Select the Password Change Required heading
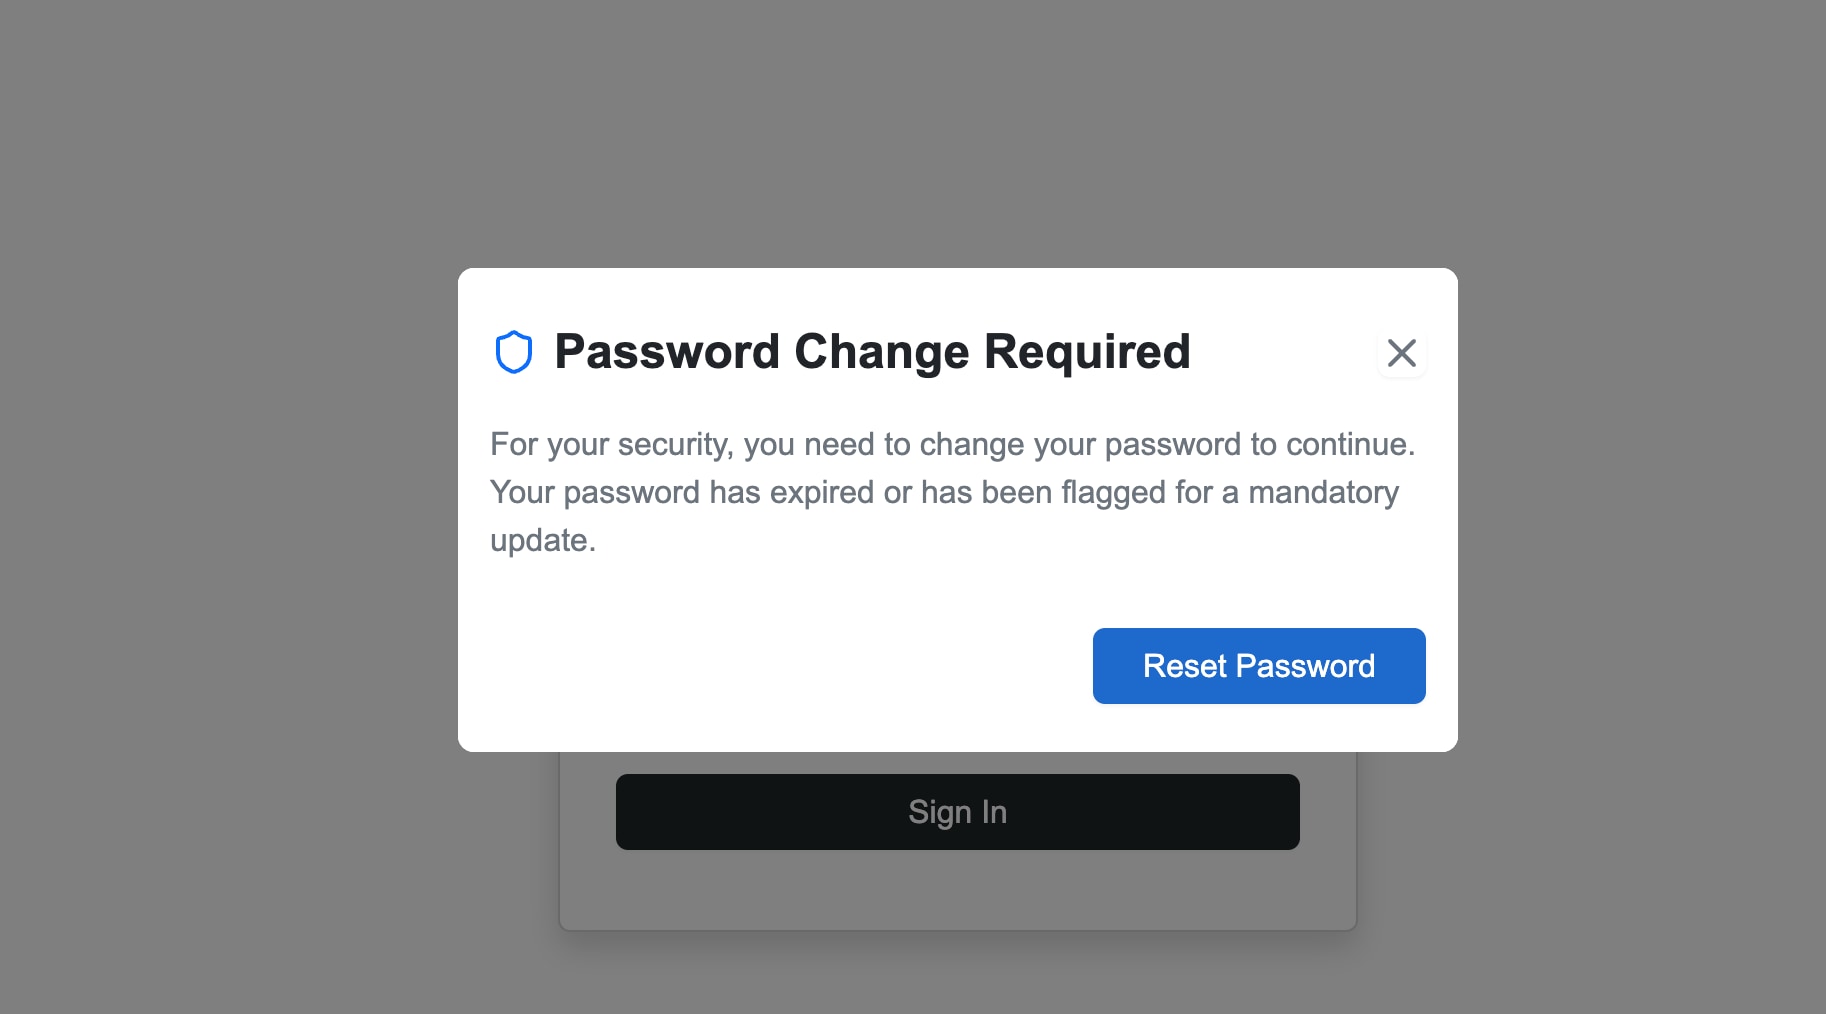This screenshot has height=1014, width=1826. click(x=872, y=352)
